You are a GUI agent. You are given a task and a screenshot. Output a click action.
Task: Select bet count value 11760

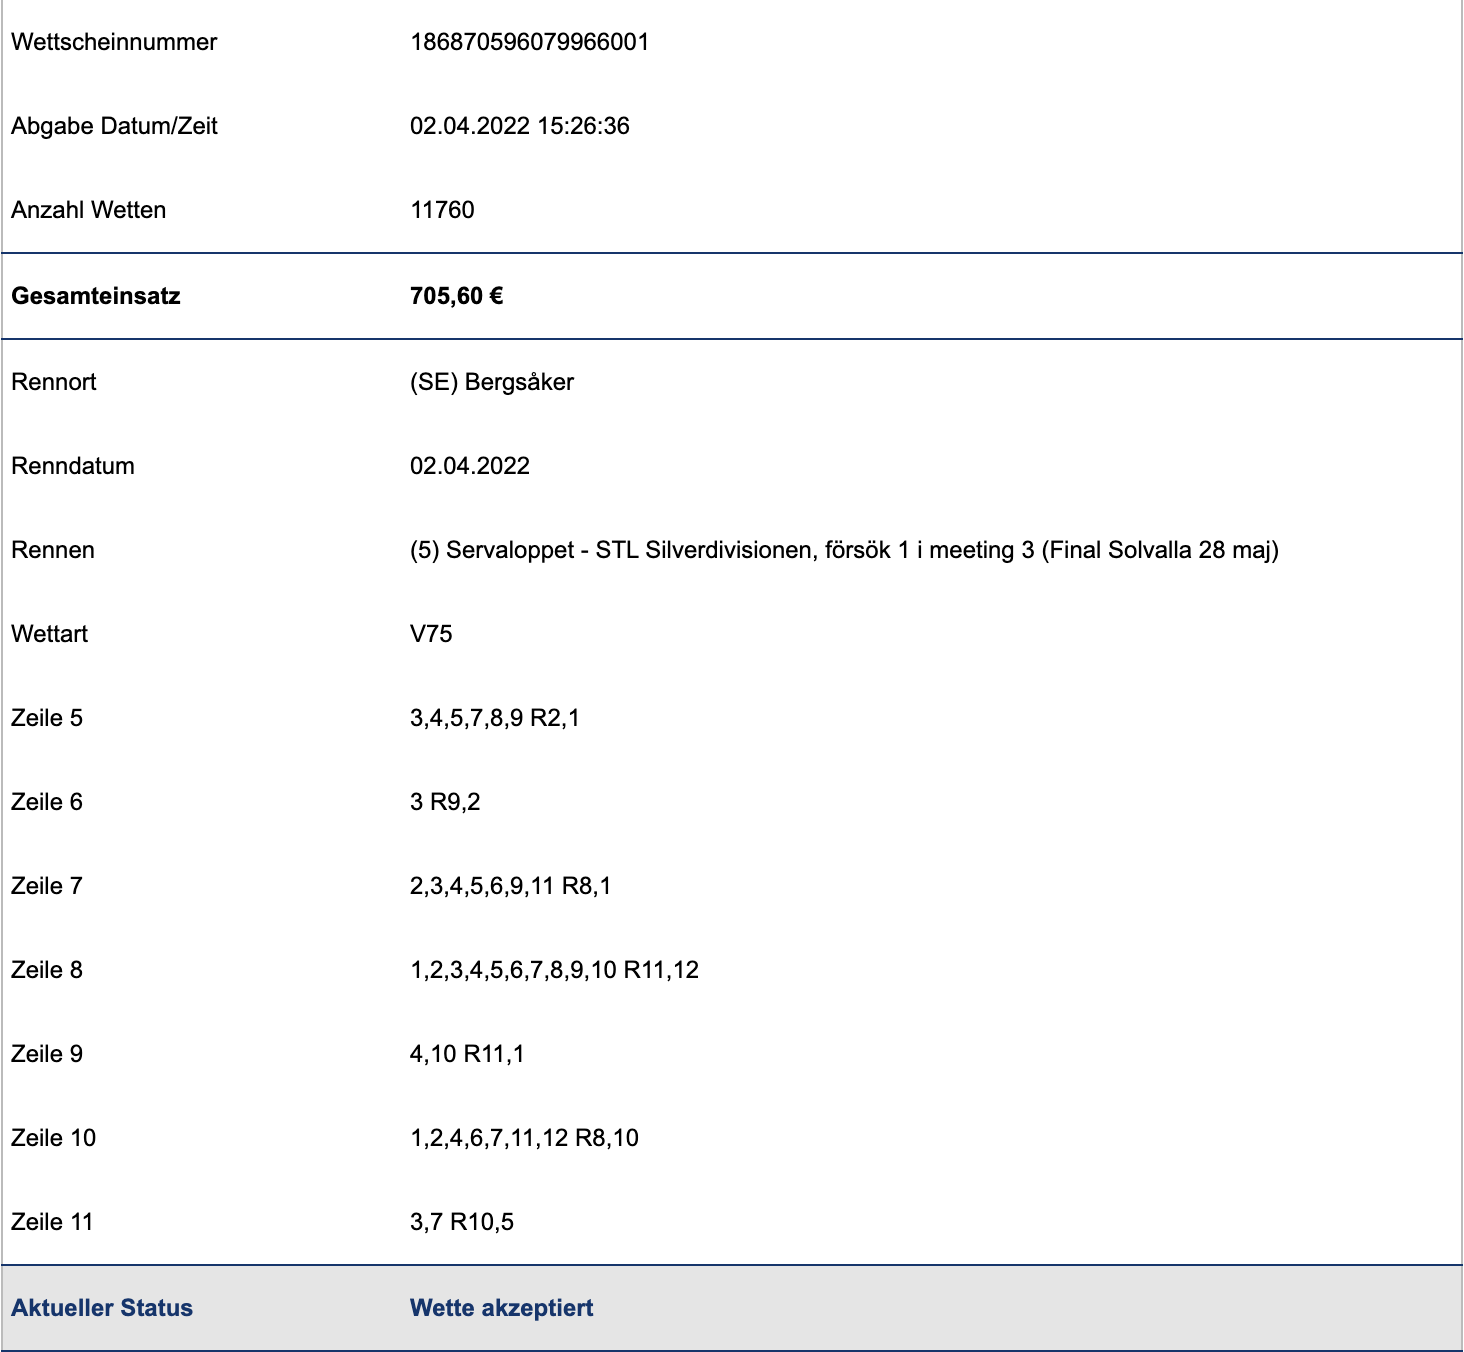442,210
